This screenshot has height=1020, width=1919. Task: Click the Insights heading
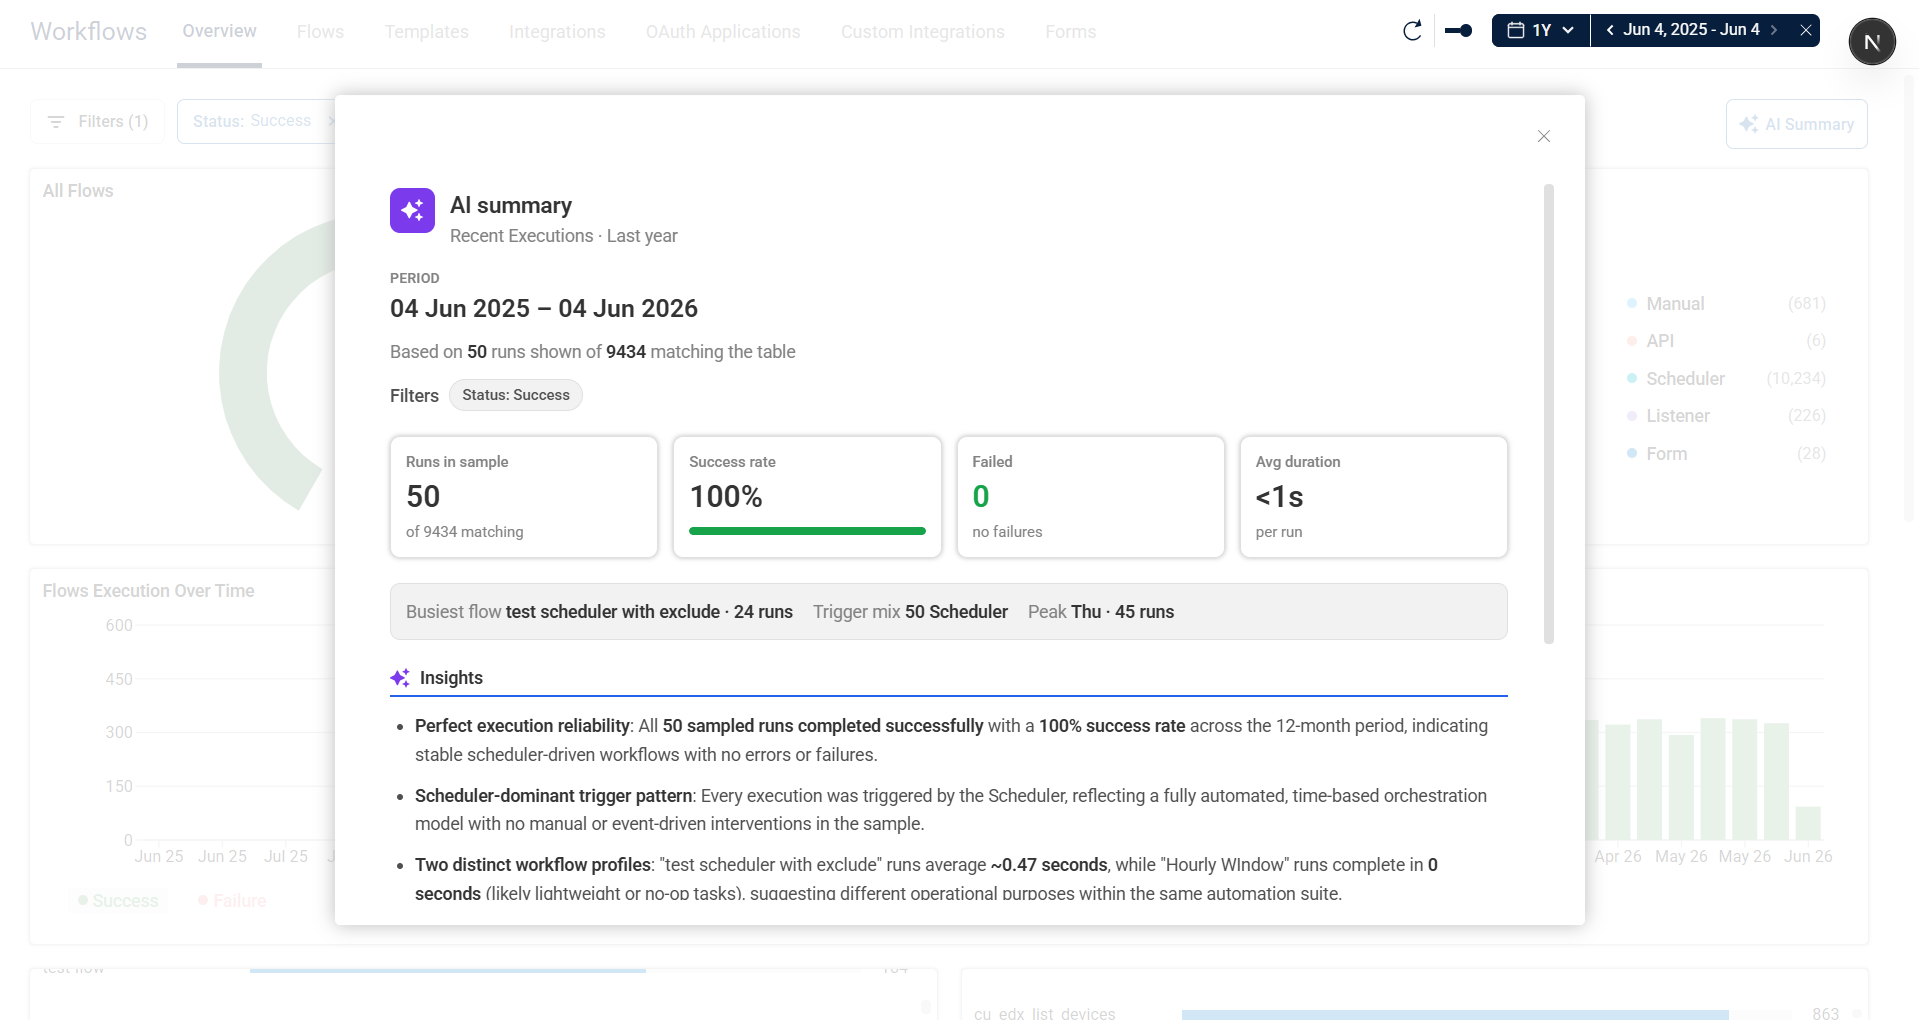(x=451, y=678)
